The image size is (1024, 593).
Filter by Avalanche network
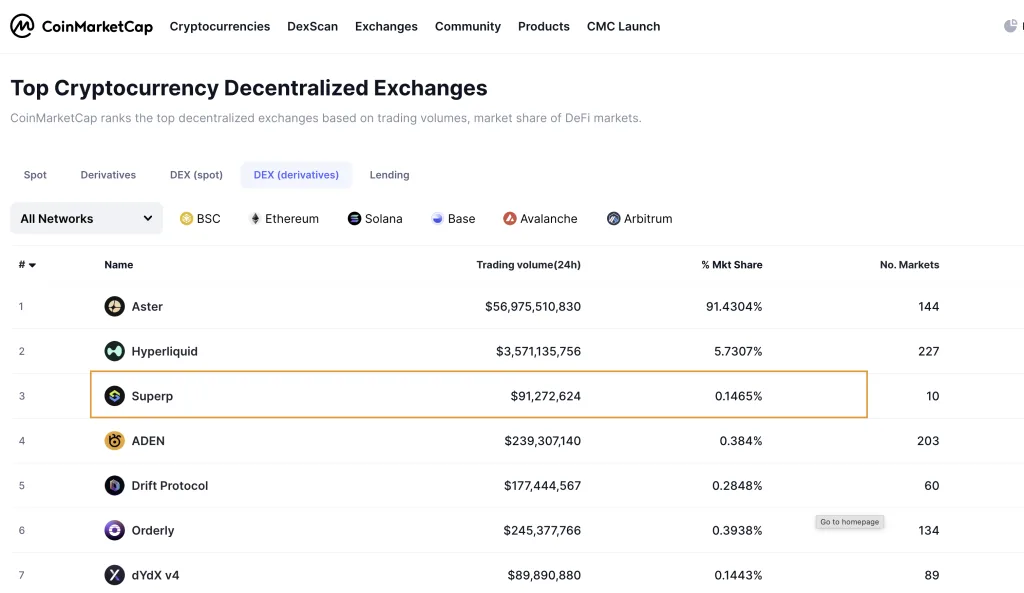click(540, 219)
